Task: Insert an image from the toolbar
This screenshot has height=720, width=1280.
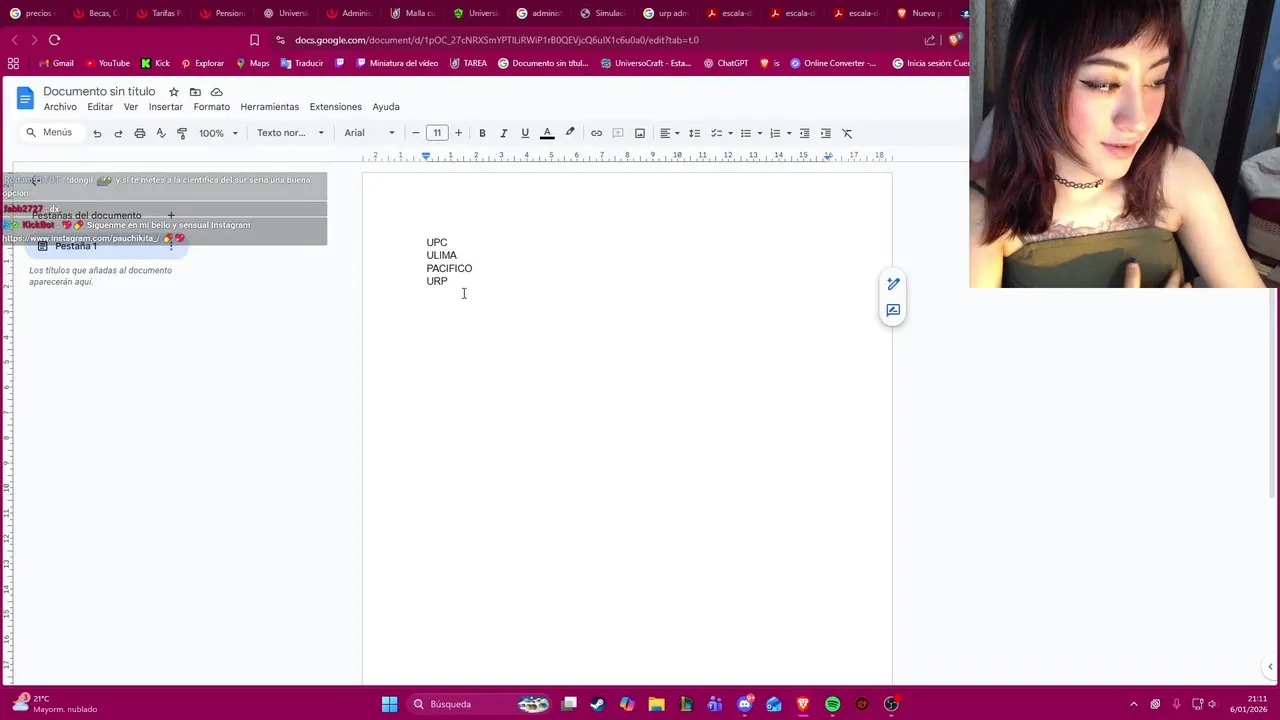Action: click(x=640, y=133)
